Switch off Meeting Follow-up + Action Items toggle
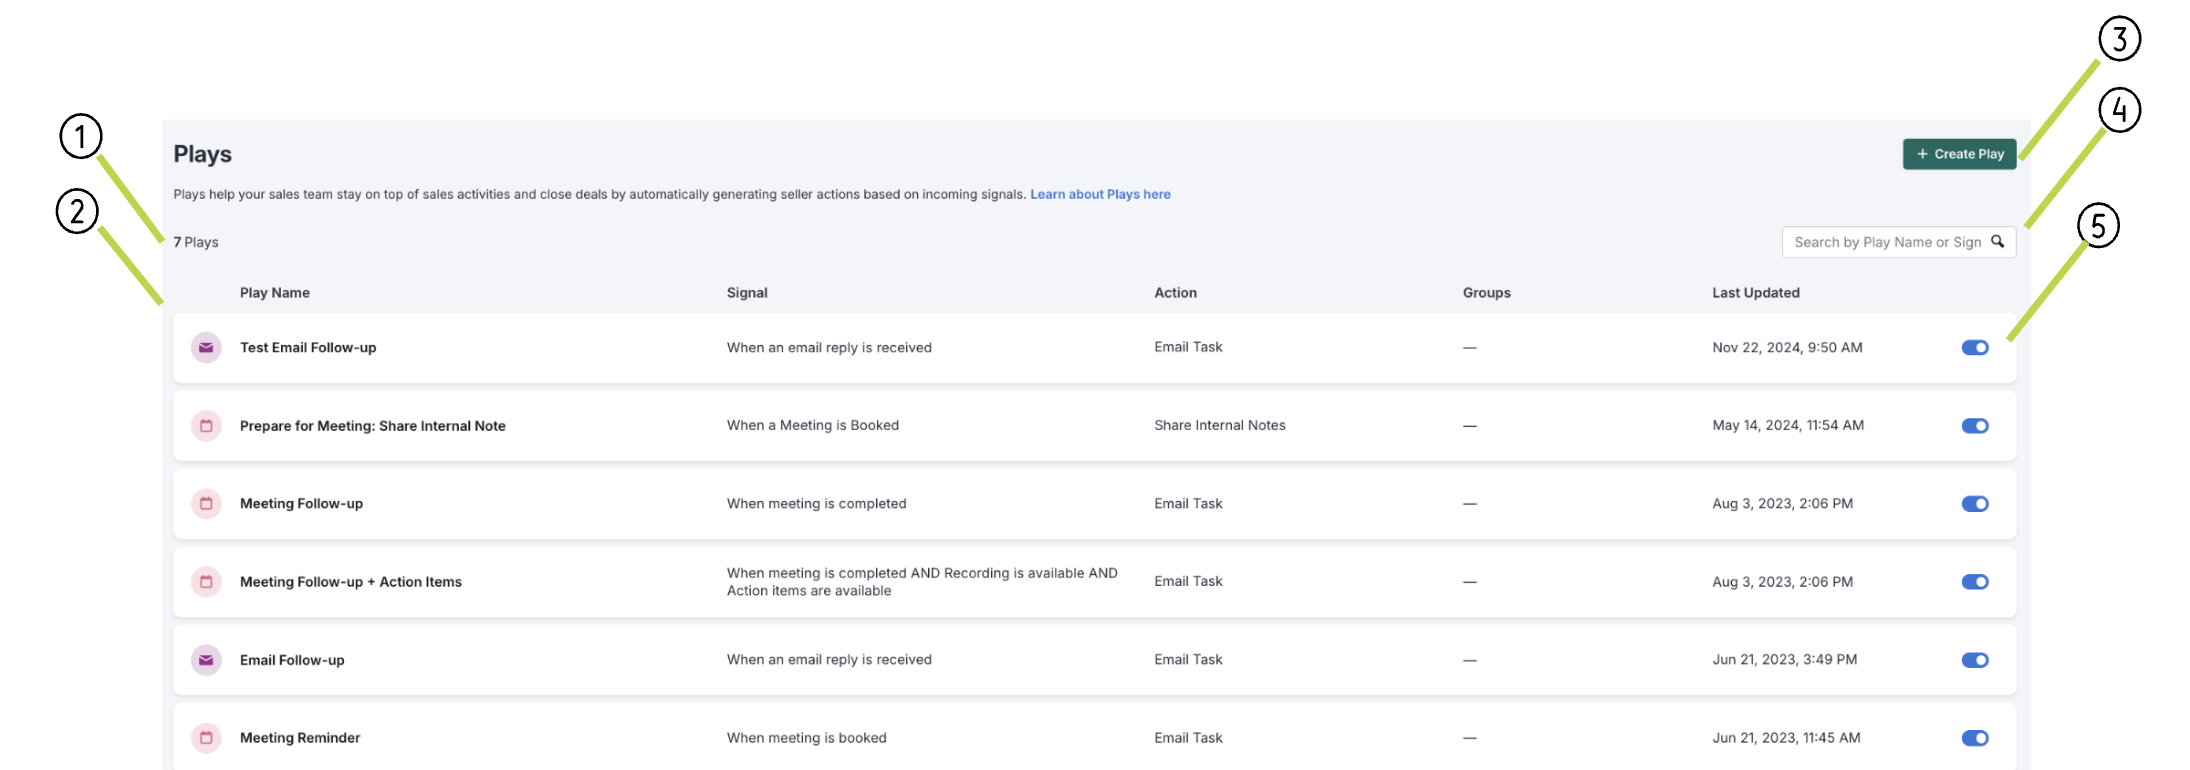Image resolution: width=2190 pixels, height=770 pixels. coord(1974,582)
